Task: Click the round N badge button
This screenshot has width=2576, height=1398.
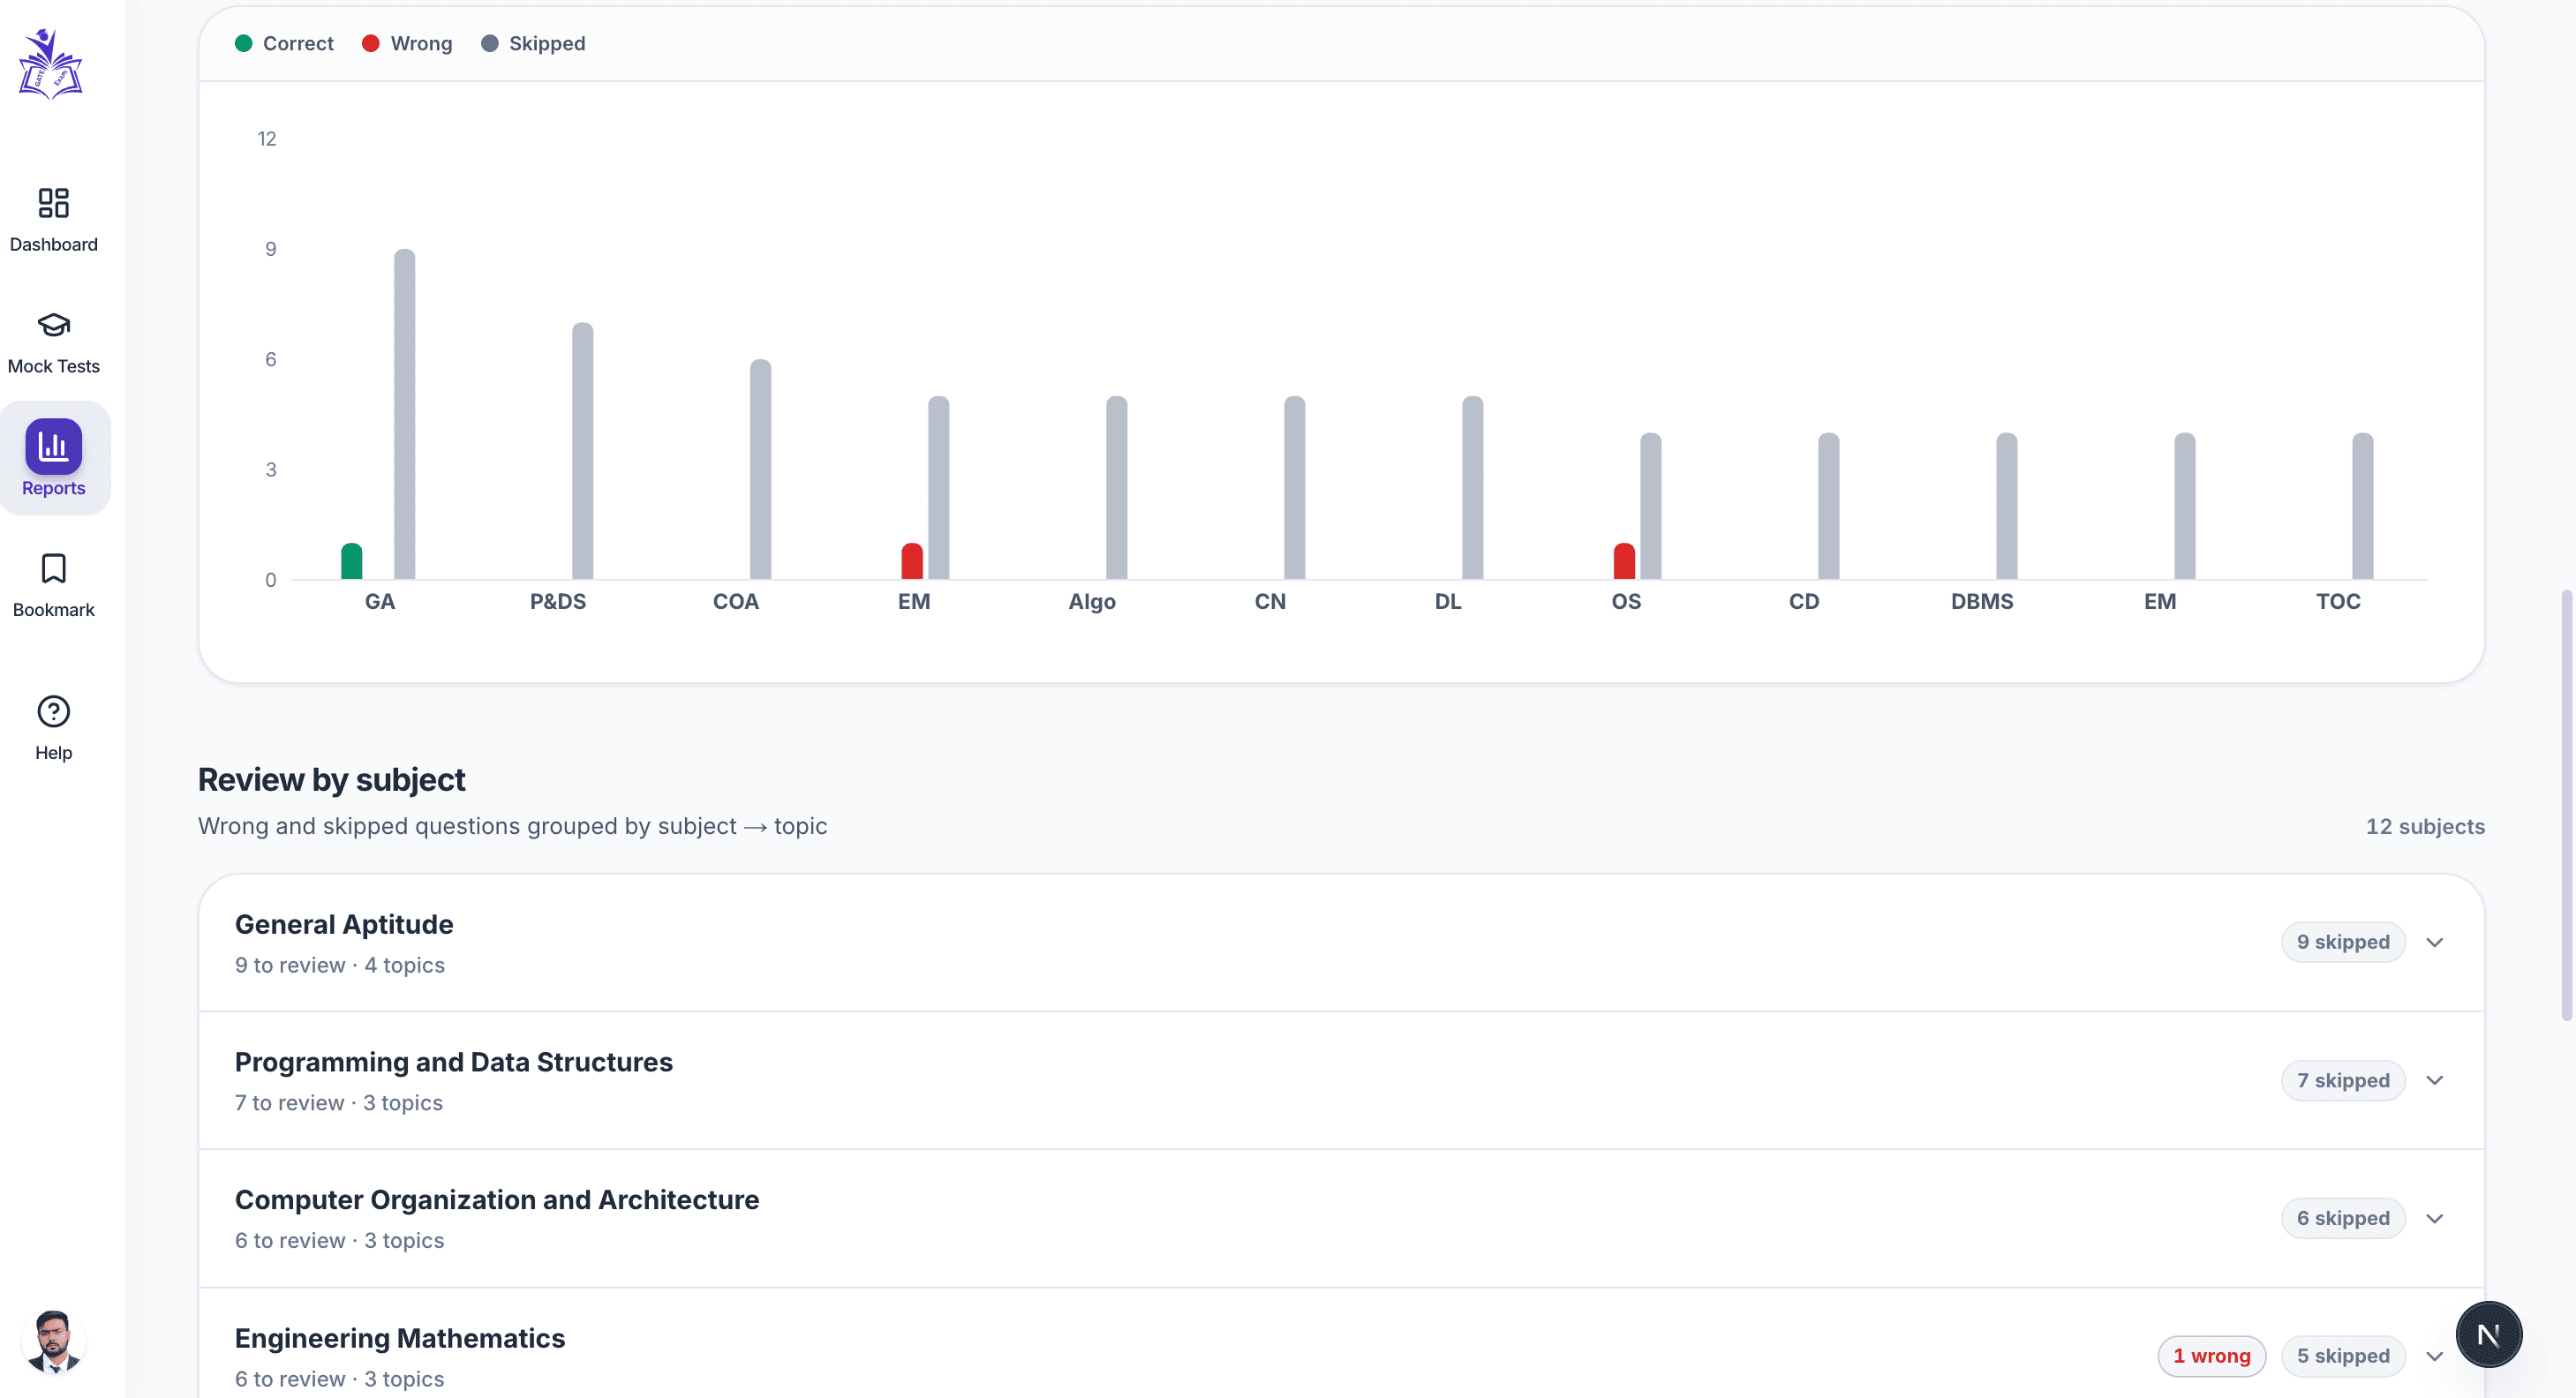Action: point(2488,1334)
